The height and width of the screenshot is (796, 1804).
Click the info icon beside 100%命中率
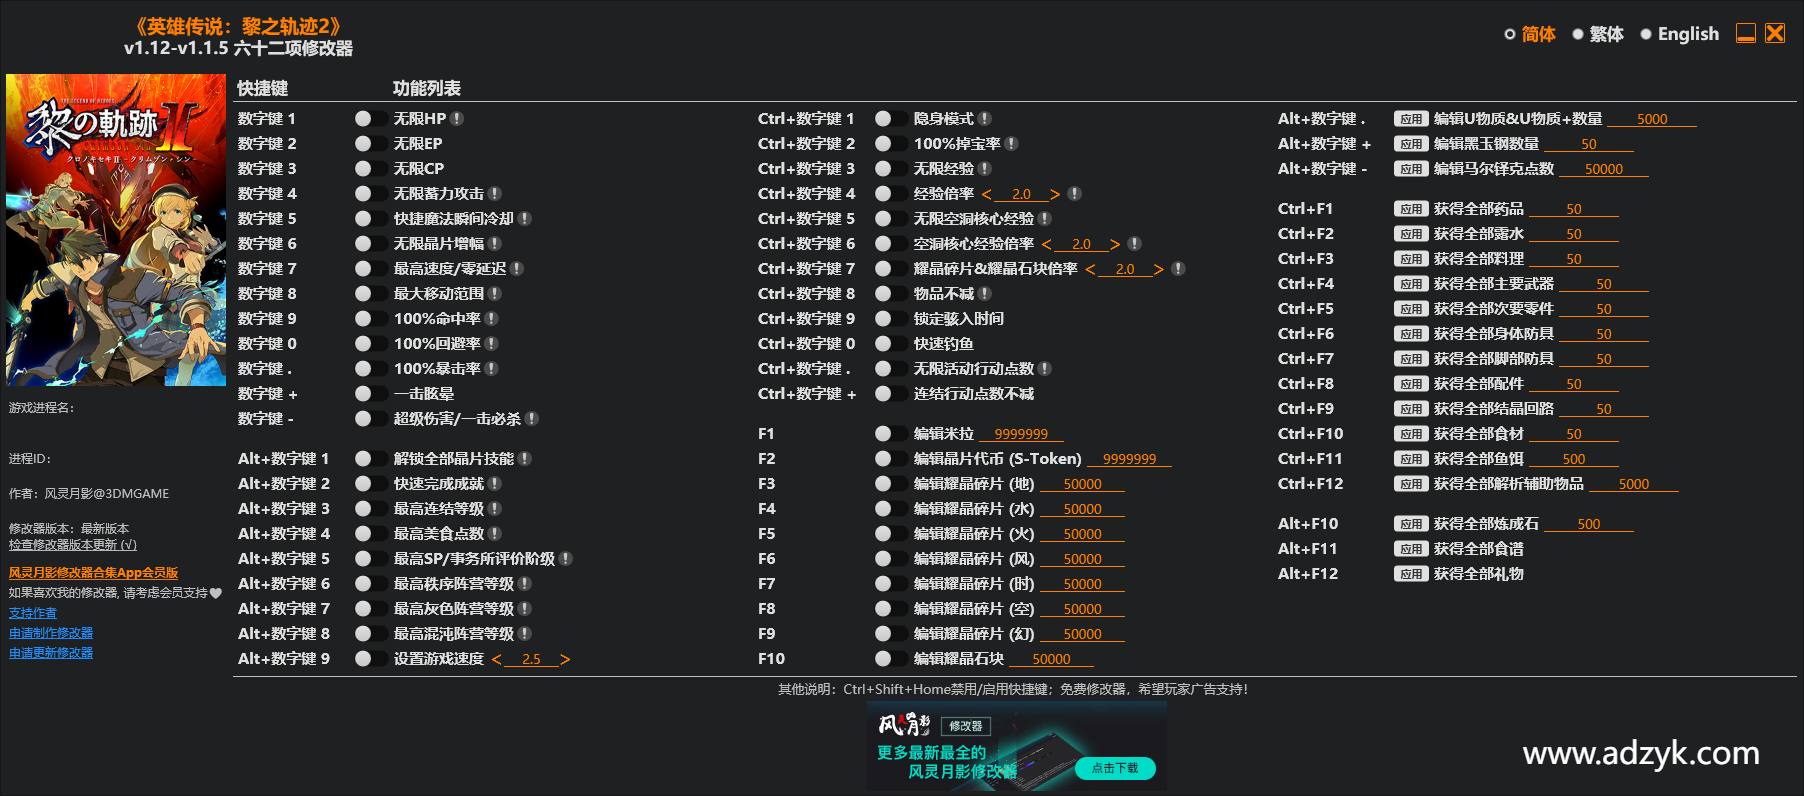click(x=492, y=318)
